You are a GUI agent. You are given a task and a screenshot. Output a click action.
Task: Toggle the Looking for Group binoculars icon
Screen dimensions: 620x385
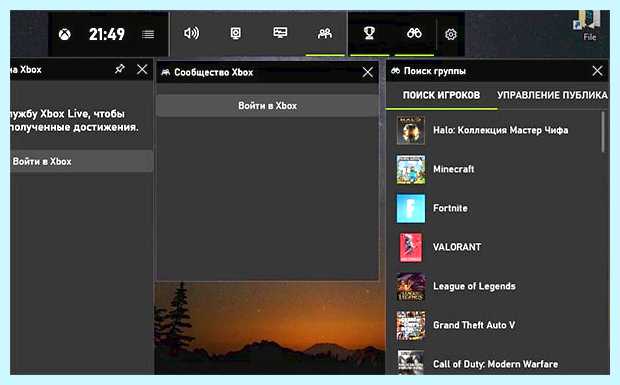tap(414, 34)
